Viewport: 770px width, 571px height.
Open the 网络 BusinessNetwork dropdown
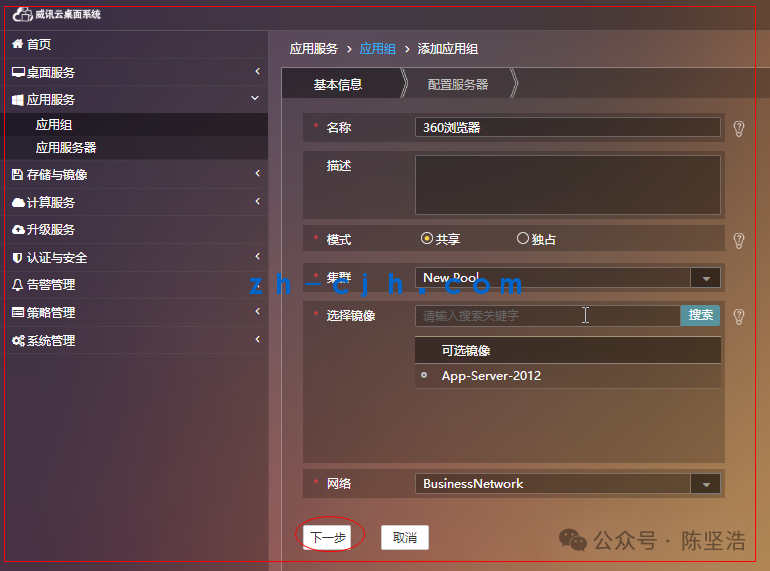(706, 484)
